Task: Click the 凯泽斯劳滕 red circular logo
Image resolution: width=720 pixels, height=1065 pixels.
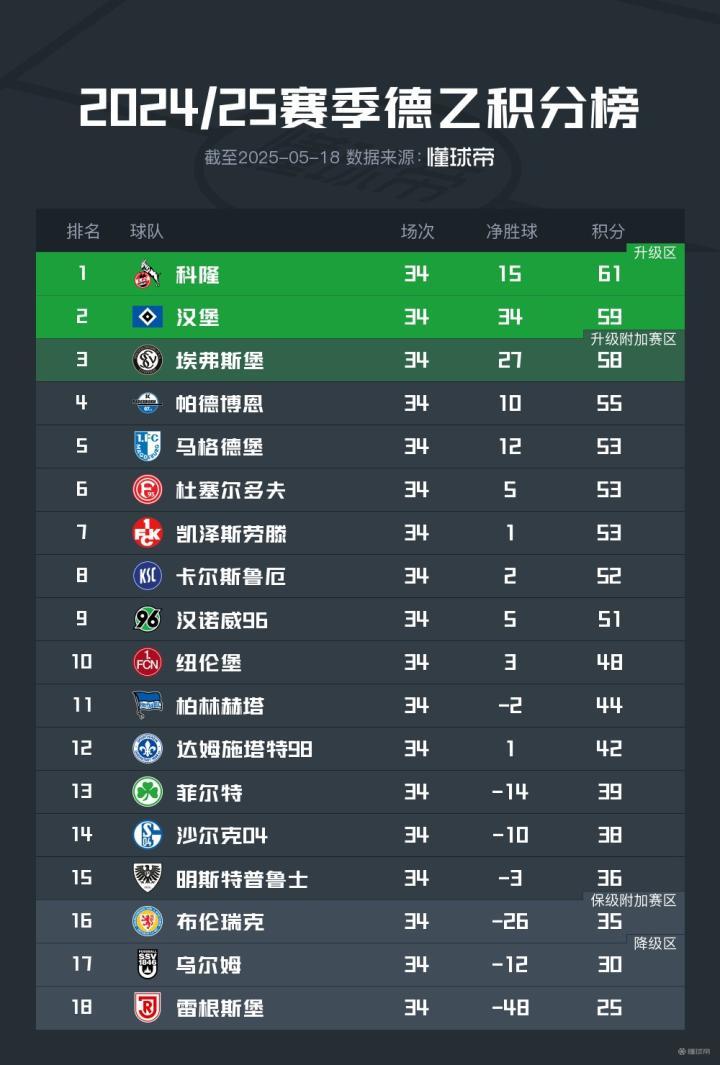Action: 147,533
